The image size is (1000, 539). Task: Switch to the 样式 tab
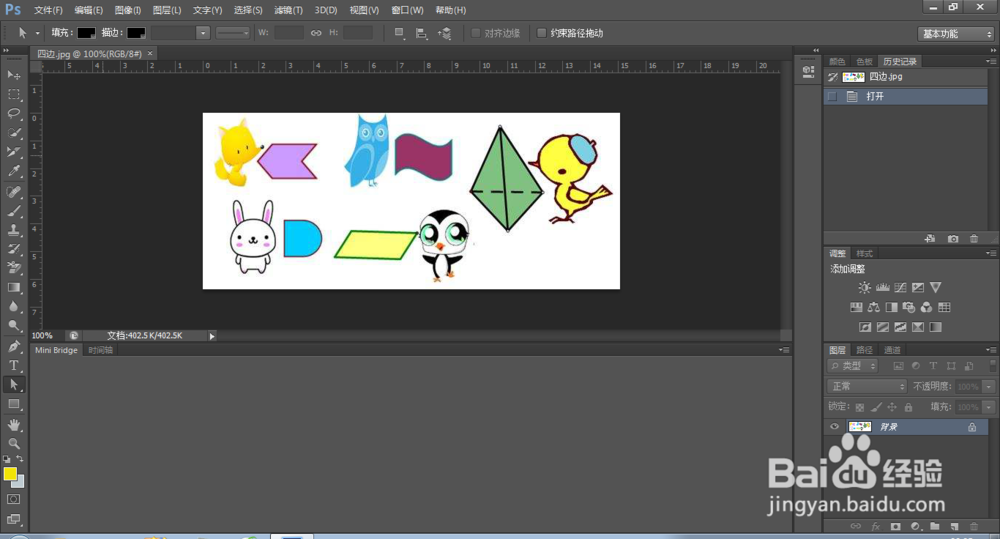point(864,254)
